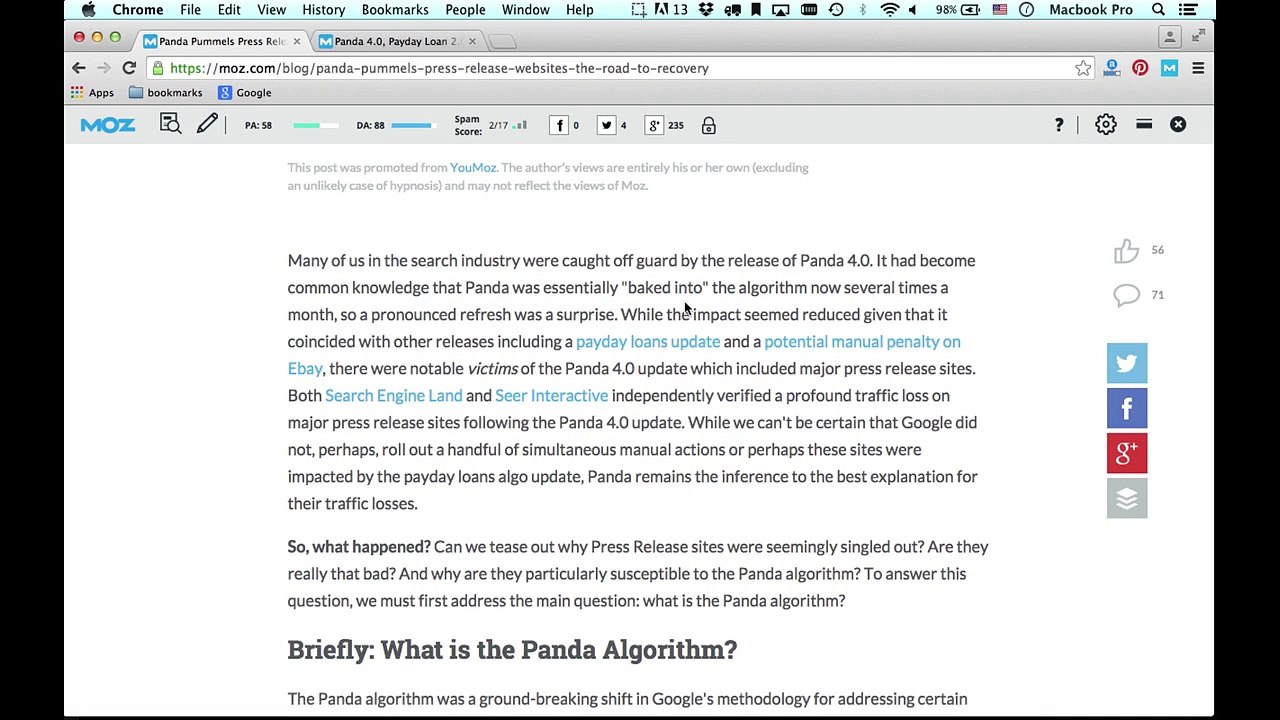
Task: Open the Window menu
Action: (x=525, y=9)
